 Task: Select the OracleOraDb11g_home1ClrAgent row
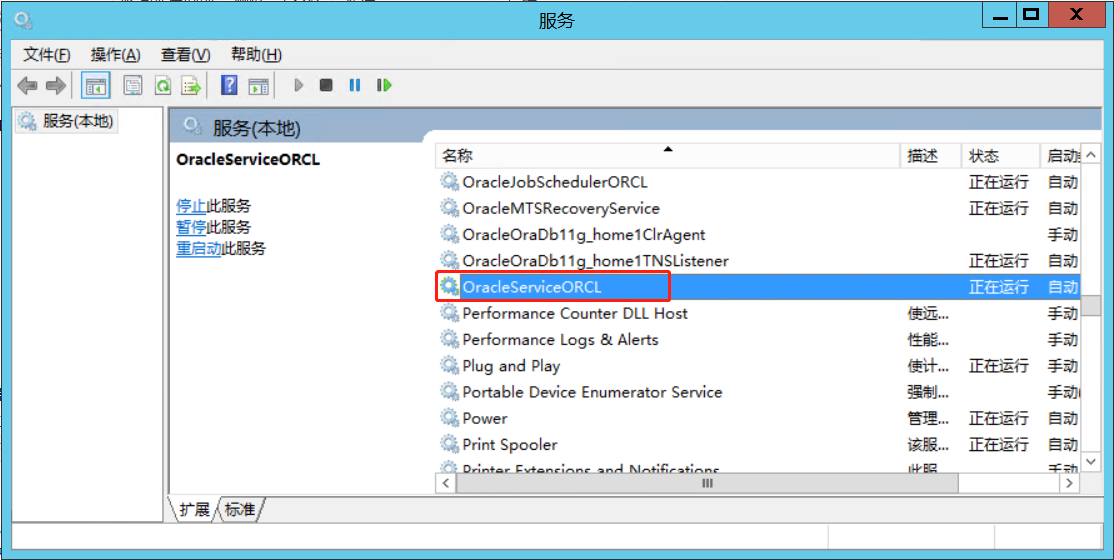click(x=758, y=235)
